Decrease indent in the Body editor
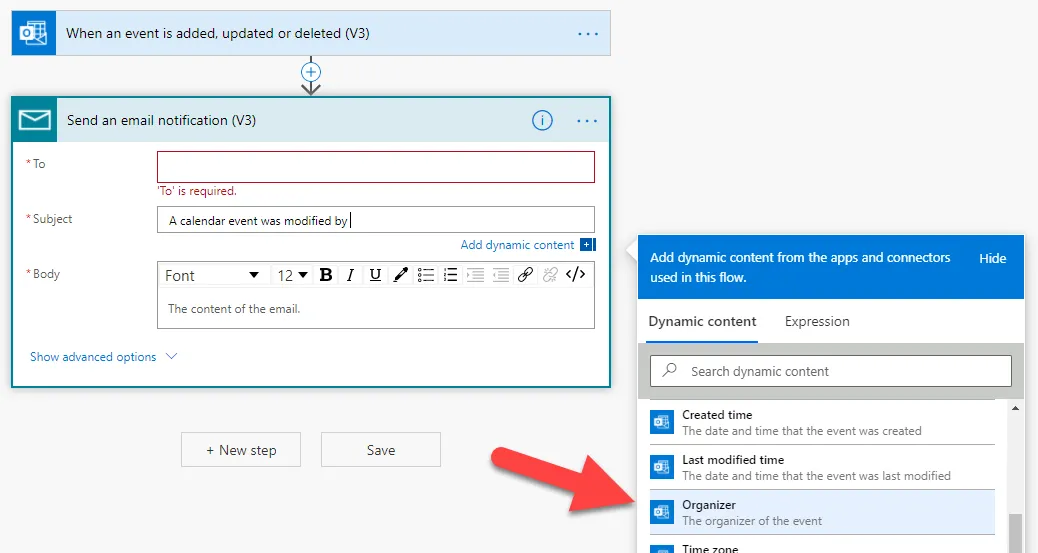The height and width of the screenshot is (553, 1038). point(500,275)
